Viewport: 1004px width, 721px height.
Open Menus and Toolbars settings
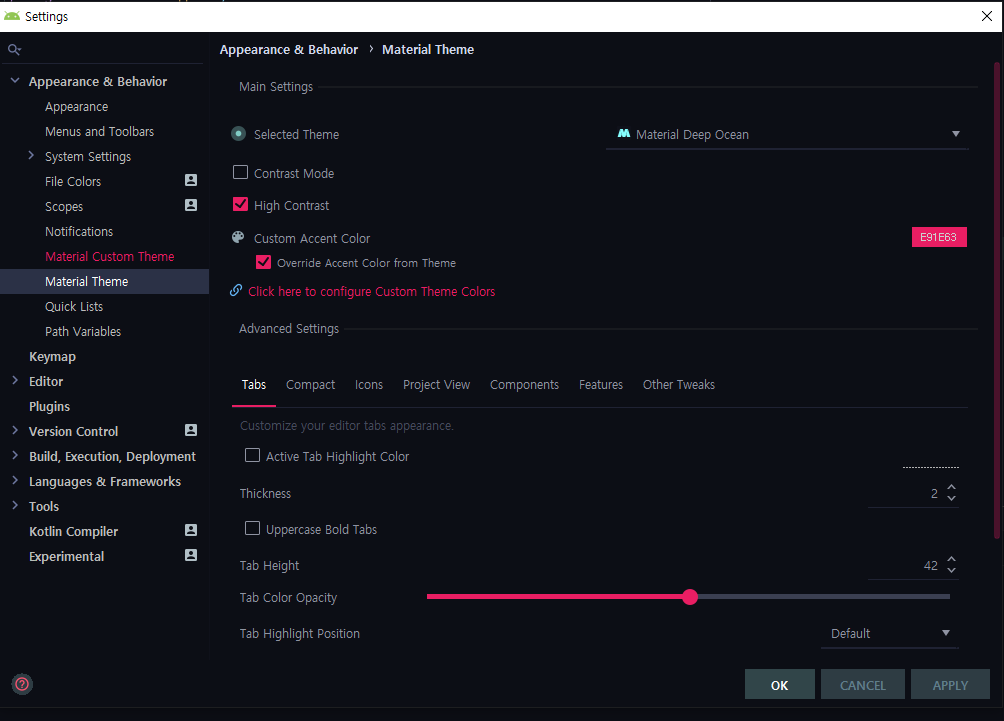point(99,131)
